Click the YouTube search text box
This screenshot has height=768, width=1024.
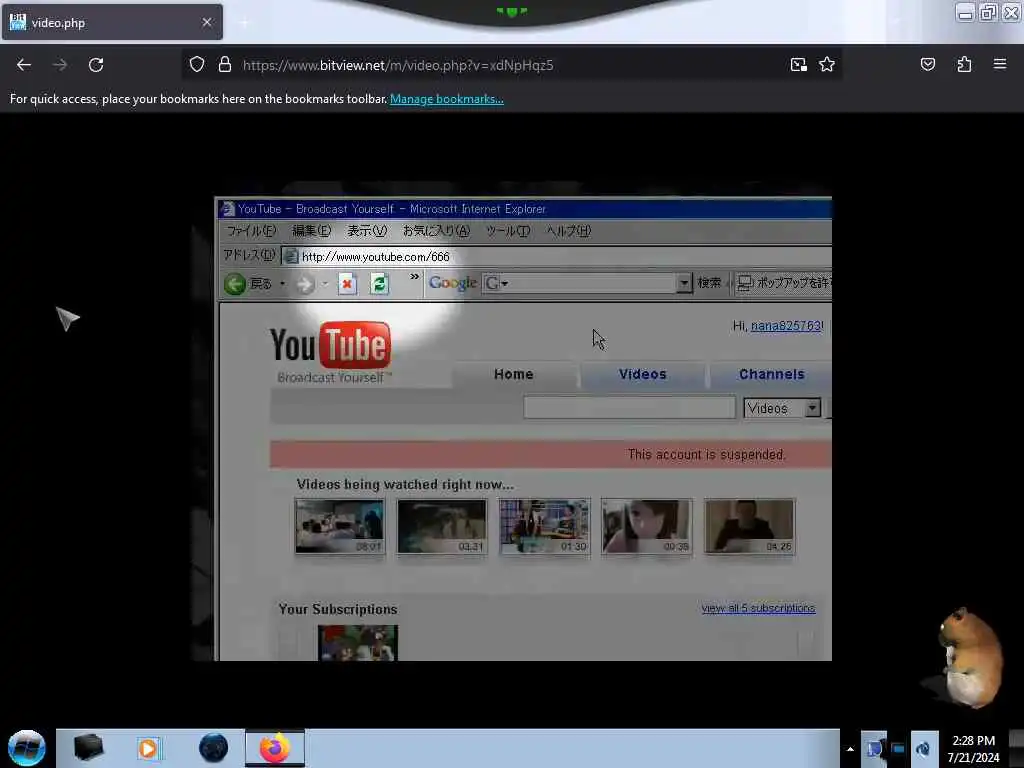coord(630,408)
